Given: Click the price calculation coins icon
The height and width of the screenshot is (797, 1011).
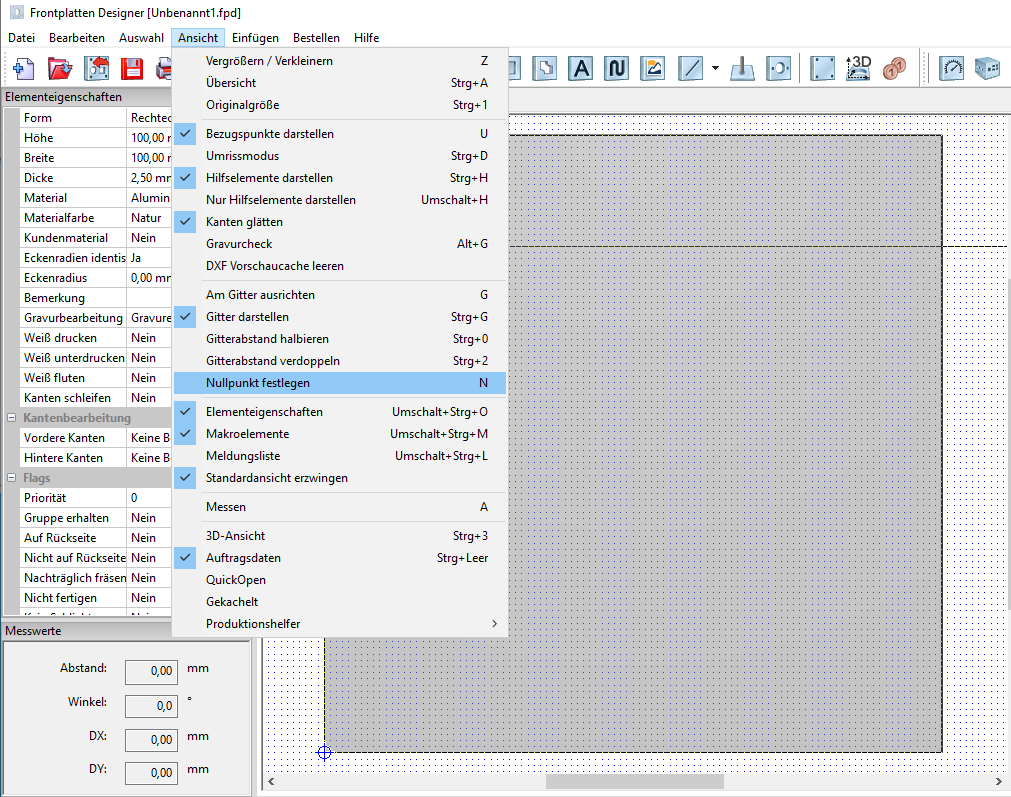Looking at the screenshot, I should click(x=894, y=69).
